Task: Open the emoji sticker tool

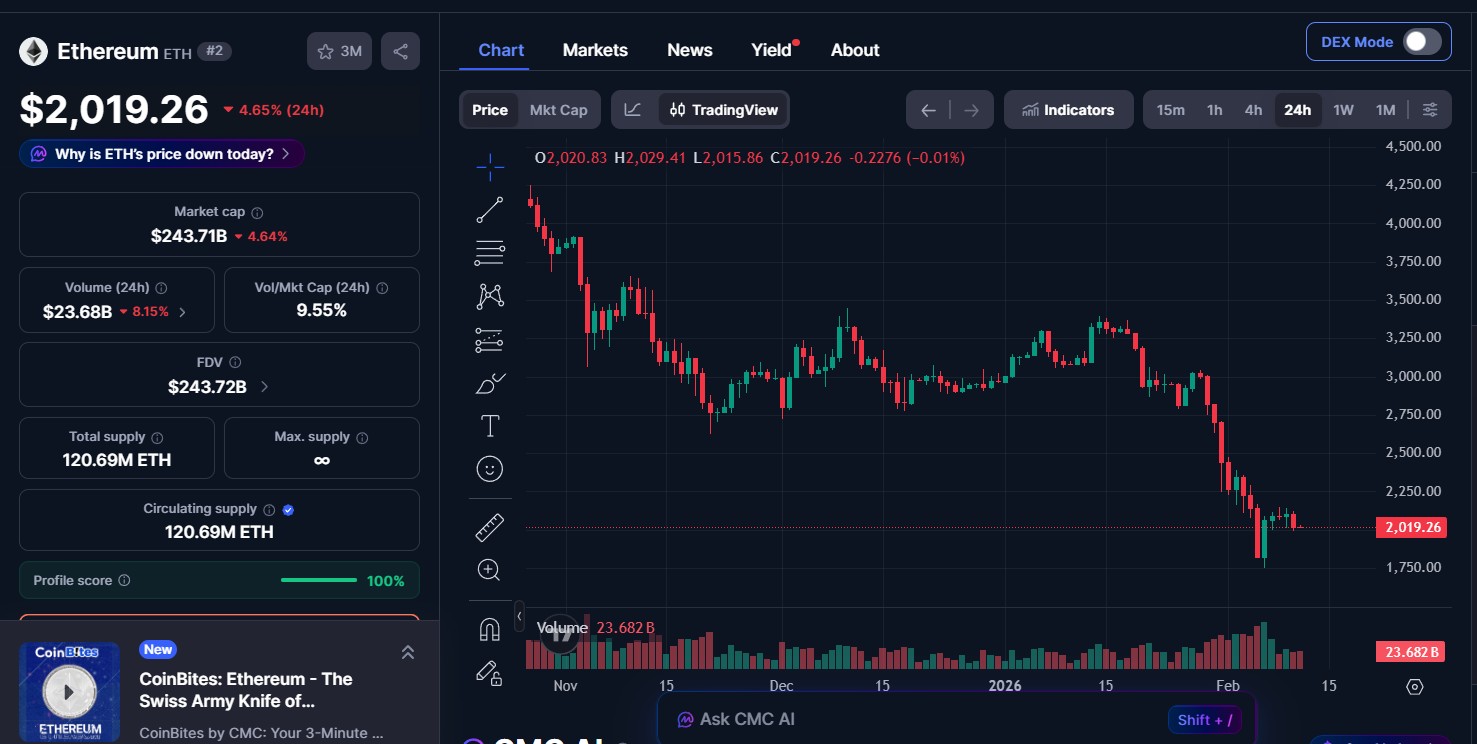Action: pyautogui.click(x=489, y=468)
